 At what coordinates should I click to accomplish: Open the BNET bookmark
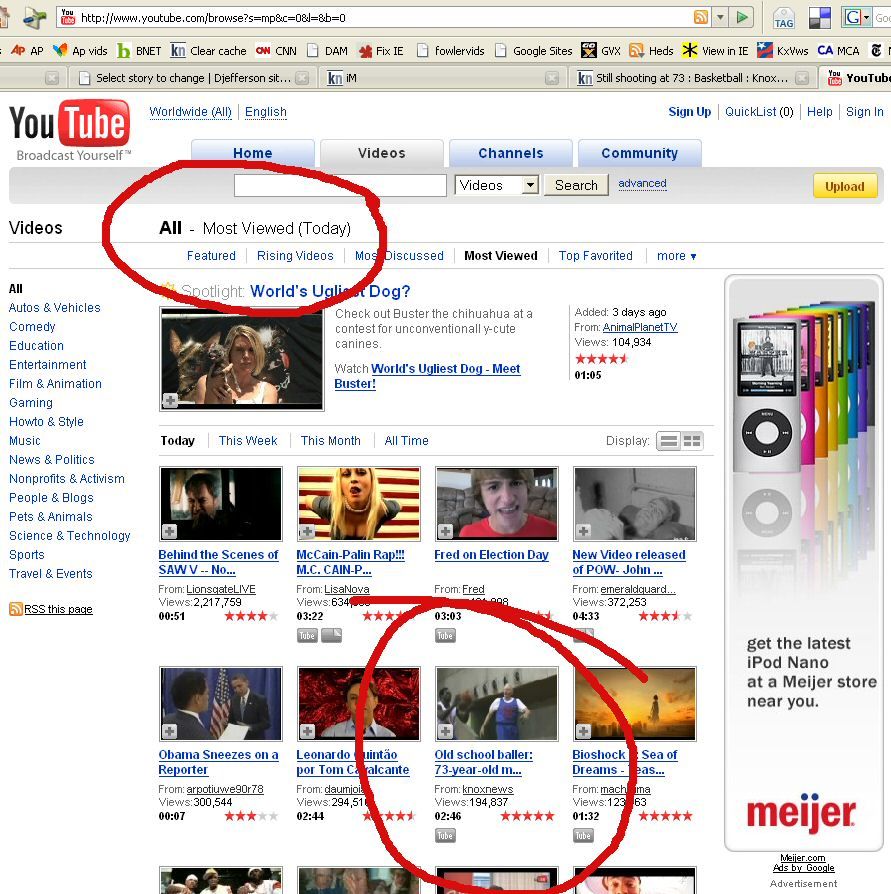(x=139, y=51)
